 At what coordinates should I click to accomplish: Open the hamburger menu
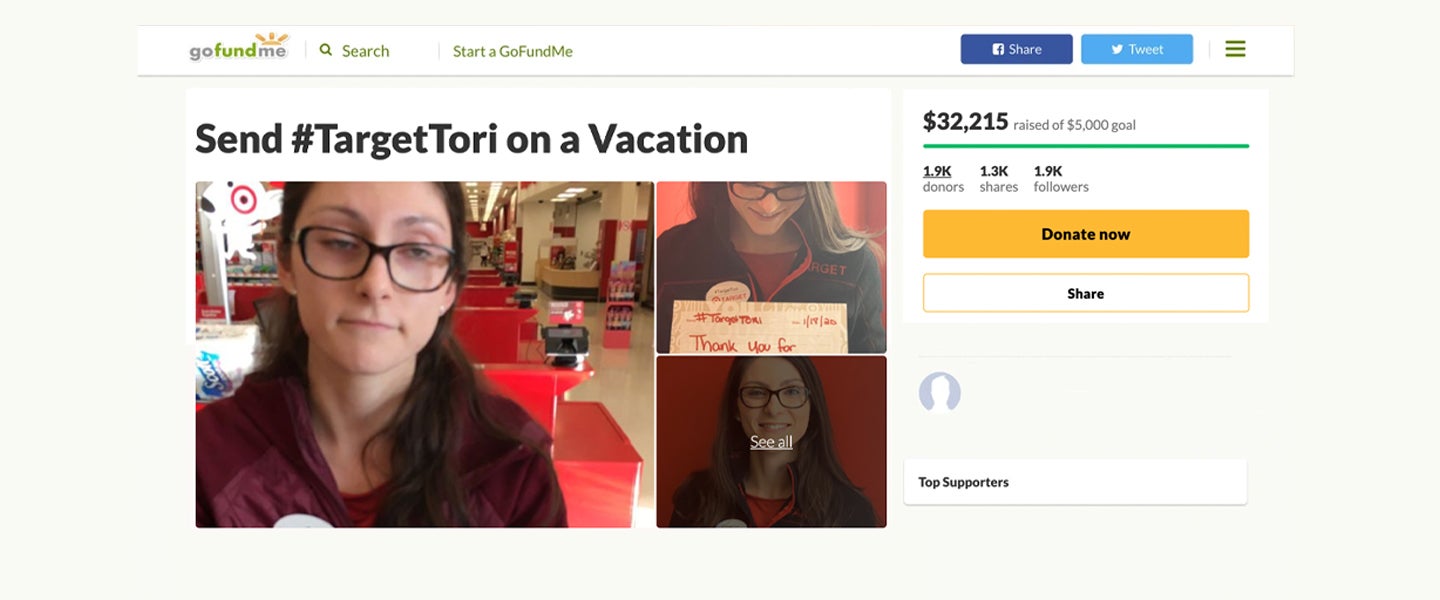tap(1235, 49)
